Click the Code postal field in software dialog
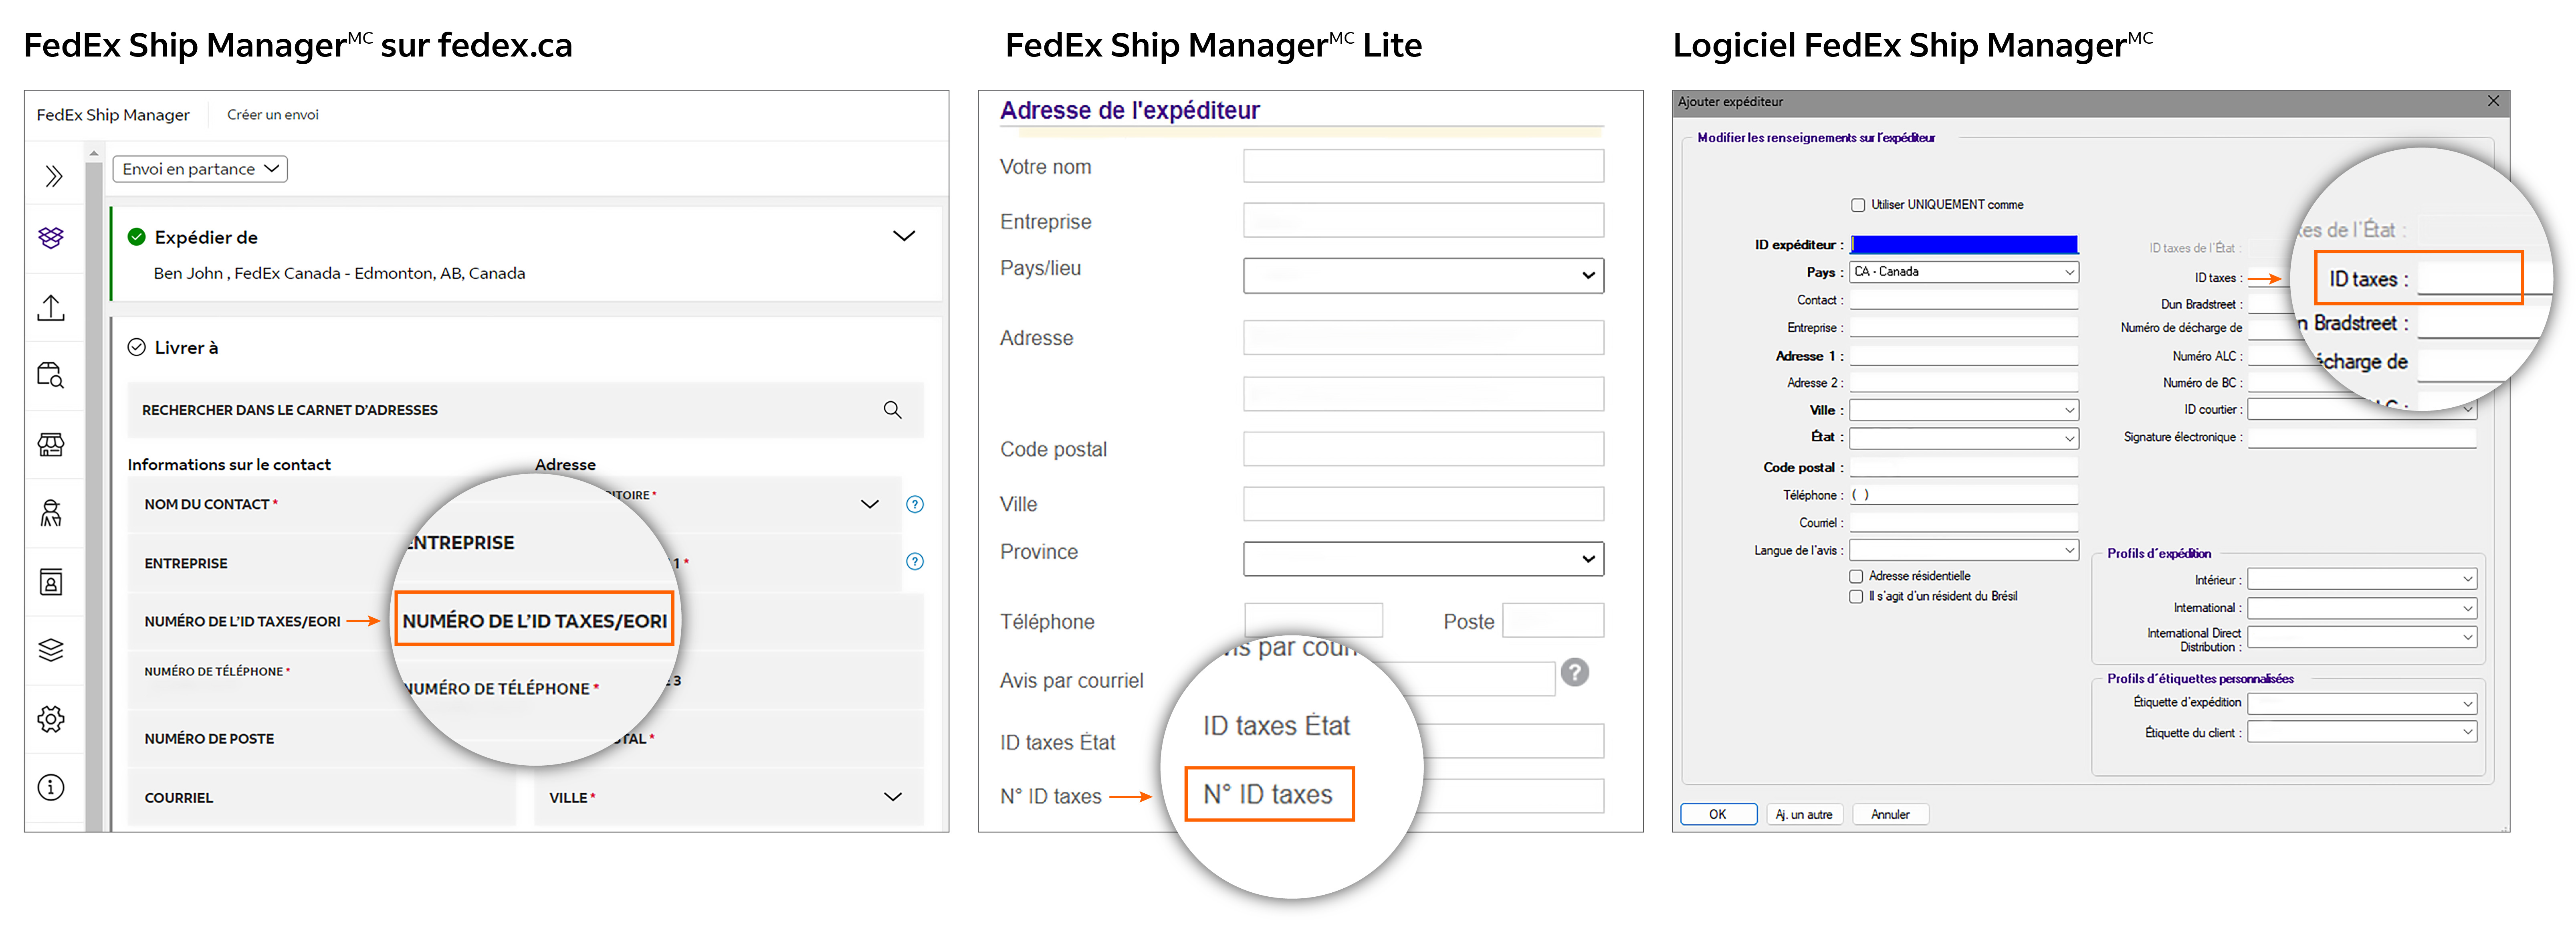This screenshot has width=2576, height=928. (1964, 467)
